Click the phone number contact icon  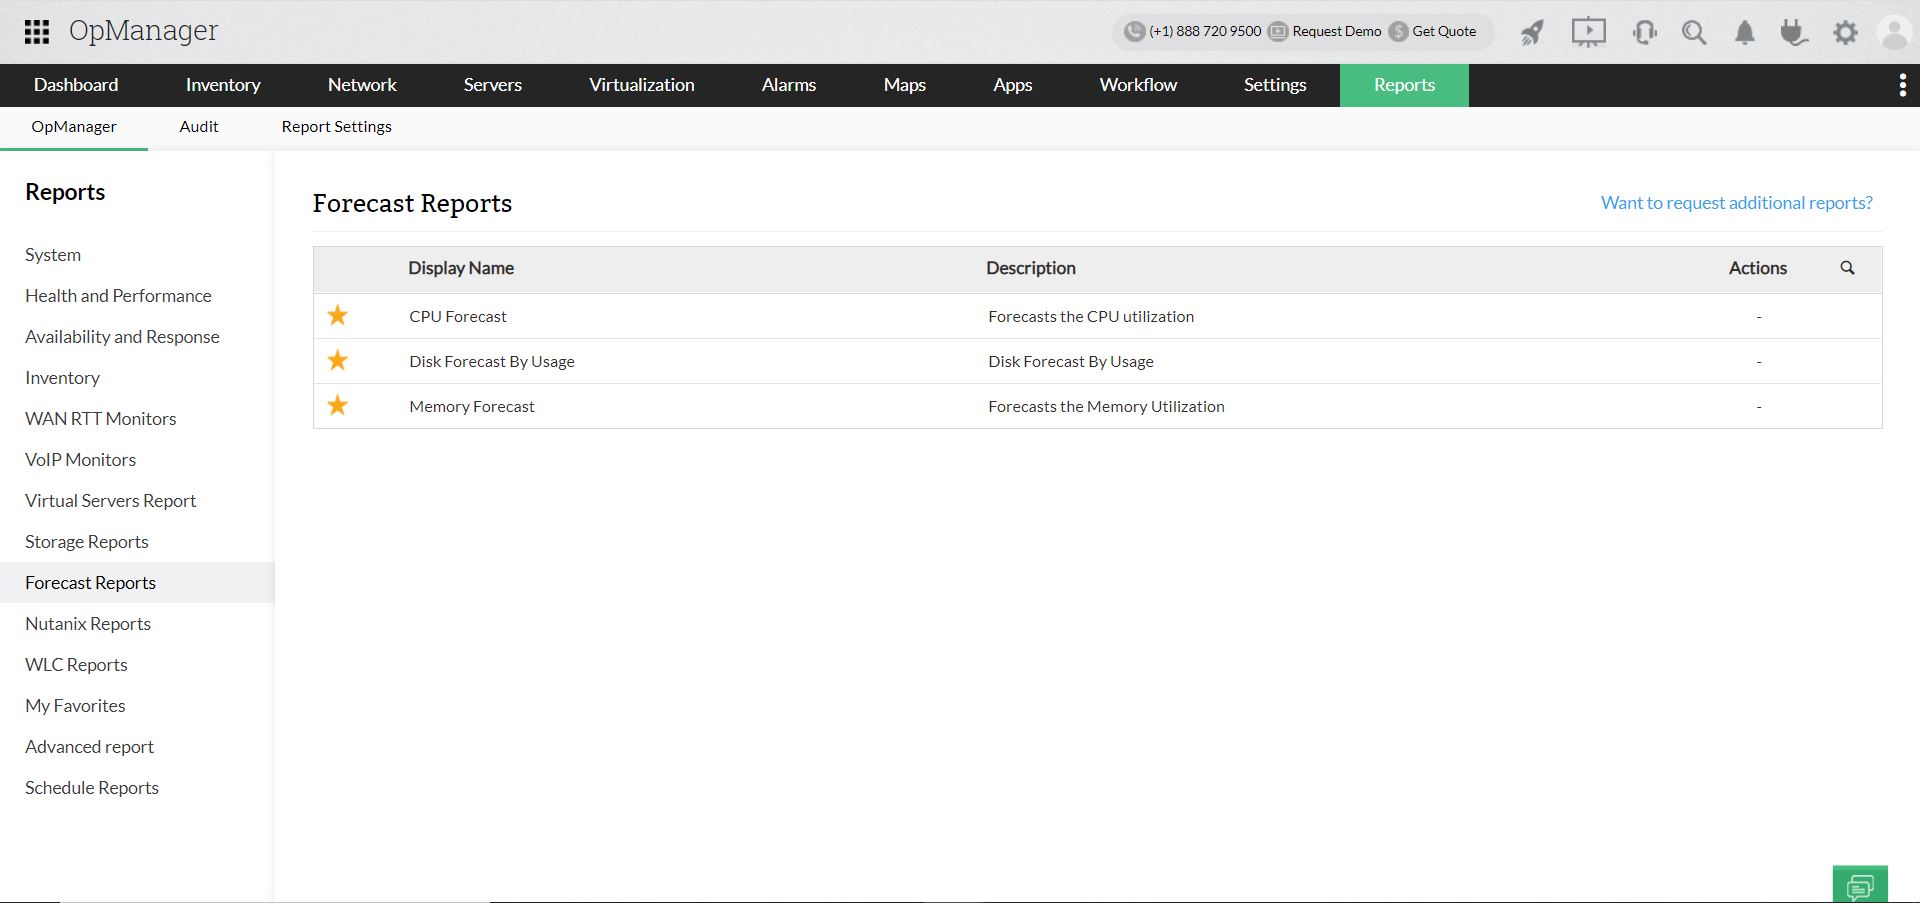(1134, 31)
